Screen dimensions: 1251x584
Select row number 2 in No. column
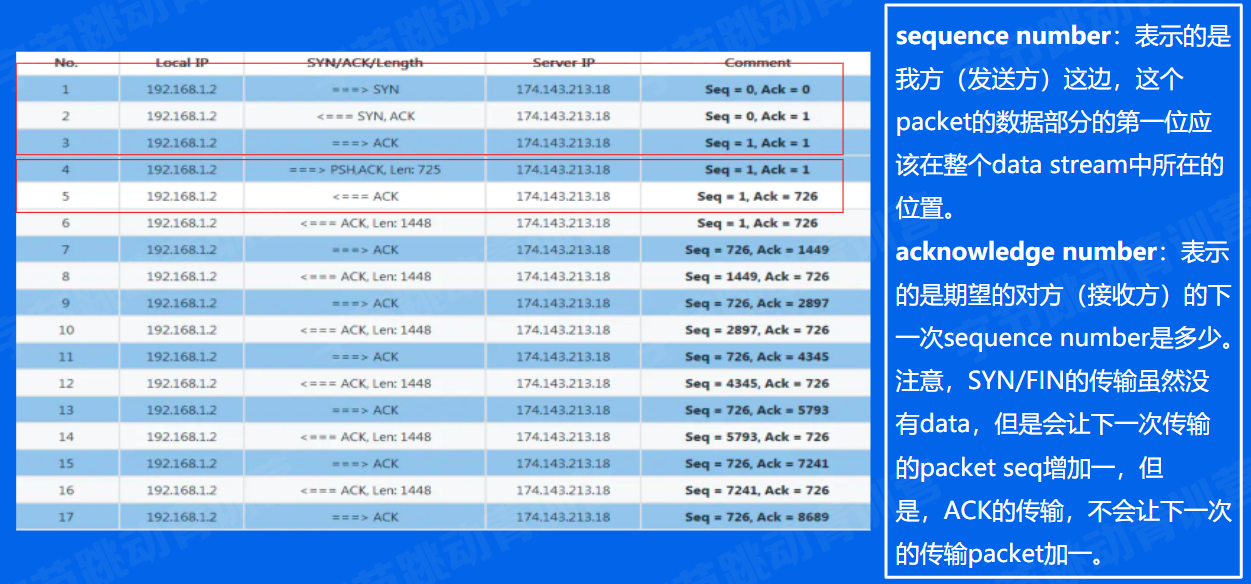tap(66, 116)
